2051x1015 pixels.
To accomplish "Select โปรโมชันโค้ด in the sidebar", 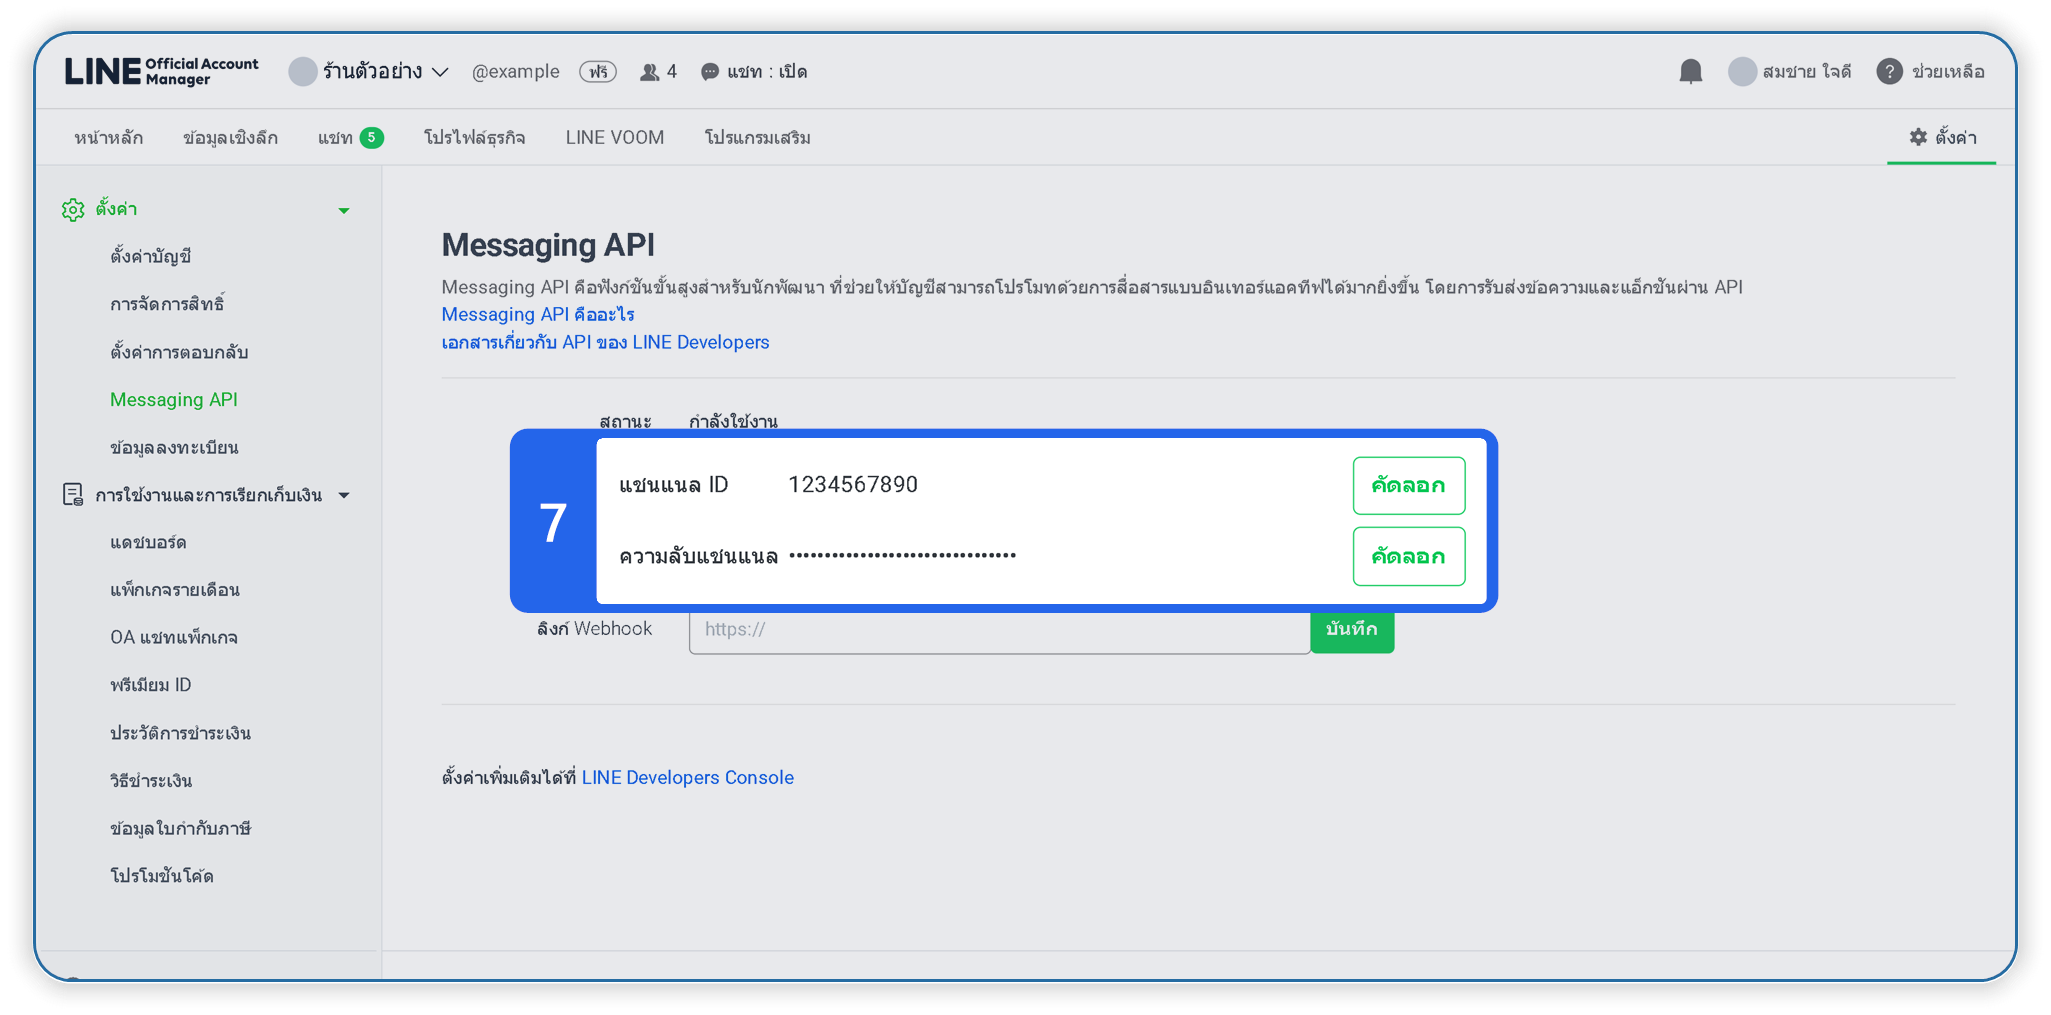I will [x=162, y=876].
